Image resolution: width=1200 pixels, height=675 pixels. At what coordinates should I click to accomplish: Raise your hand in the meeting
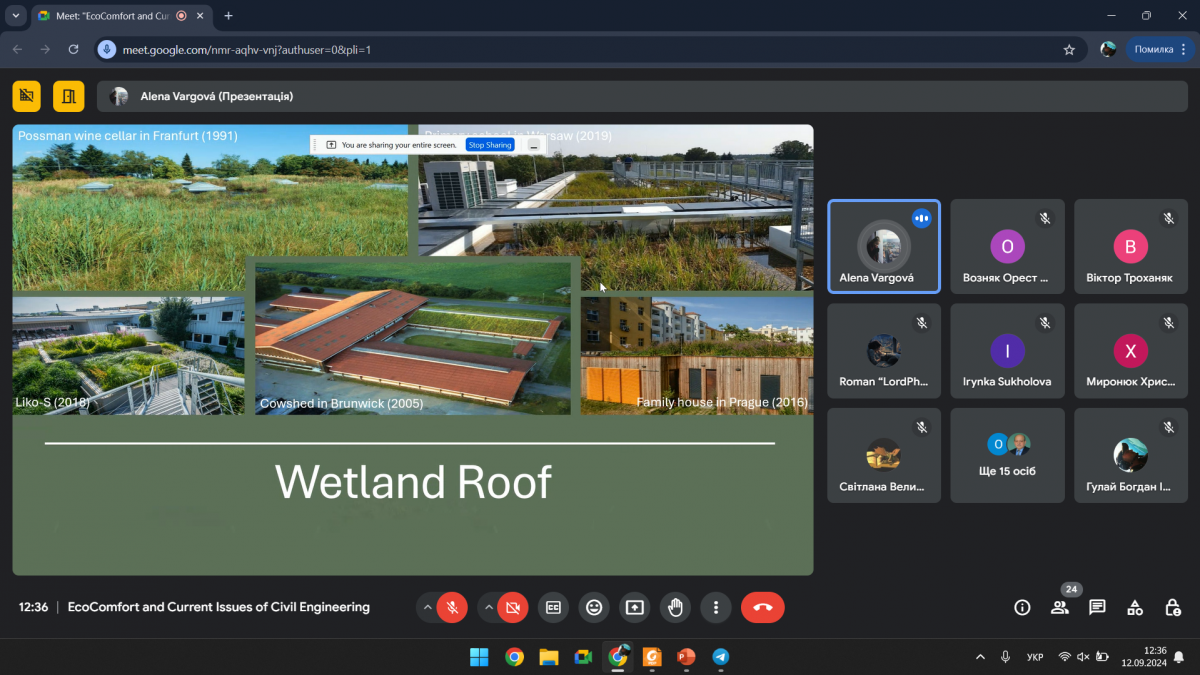(676, 607)
